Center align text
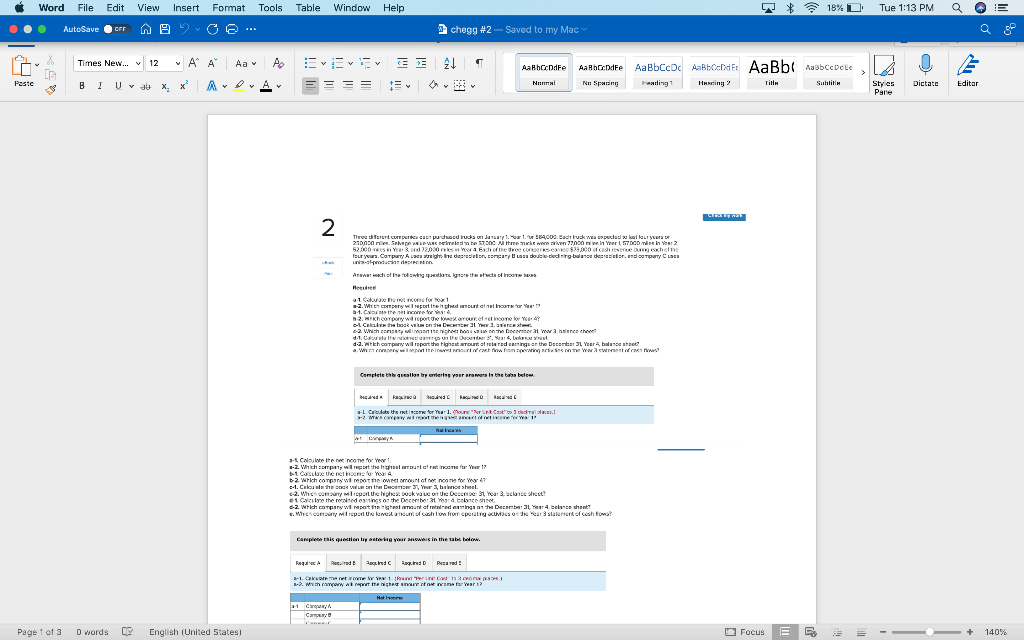Image resolution: width=1024 pixels, height=640 pixels. pyautogui.click(x=329, y=86)
